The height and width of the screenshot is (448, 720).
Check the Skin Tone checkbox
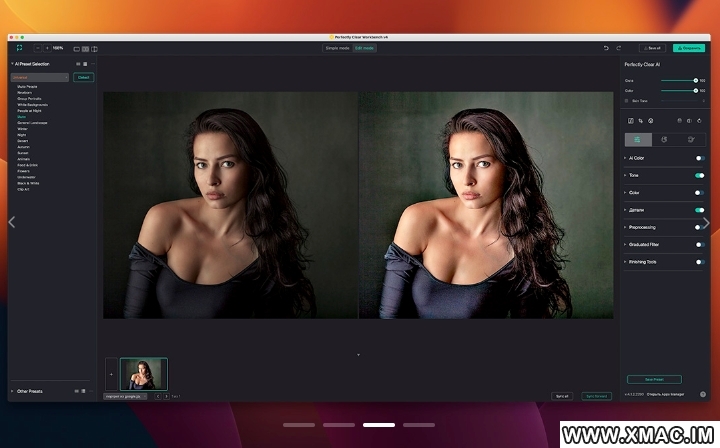tap(626, 101)
